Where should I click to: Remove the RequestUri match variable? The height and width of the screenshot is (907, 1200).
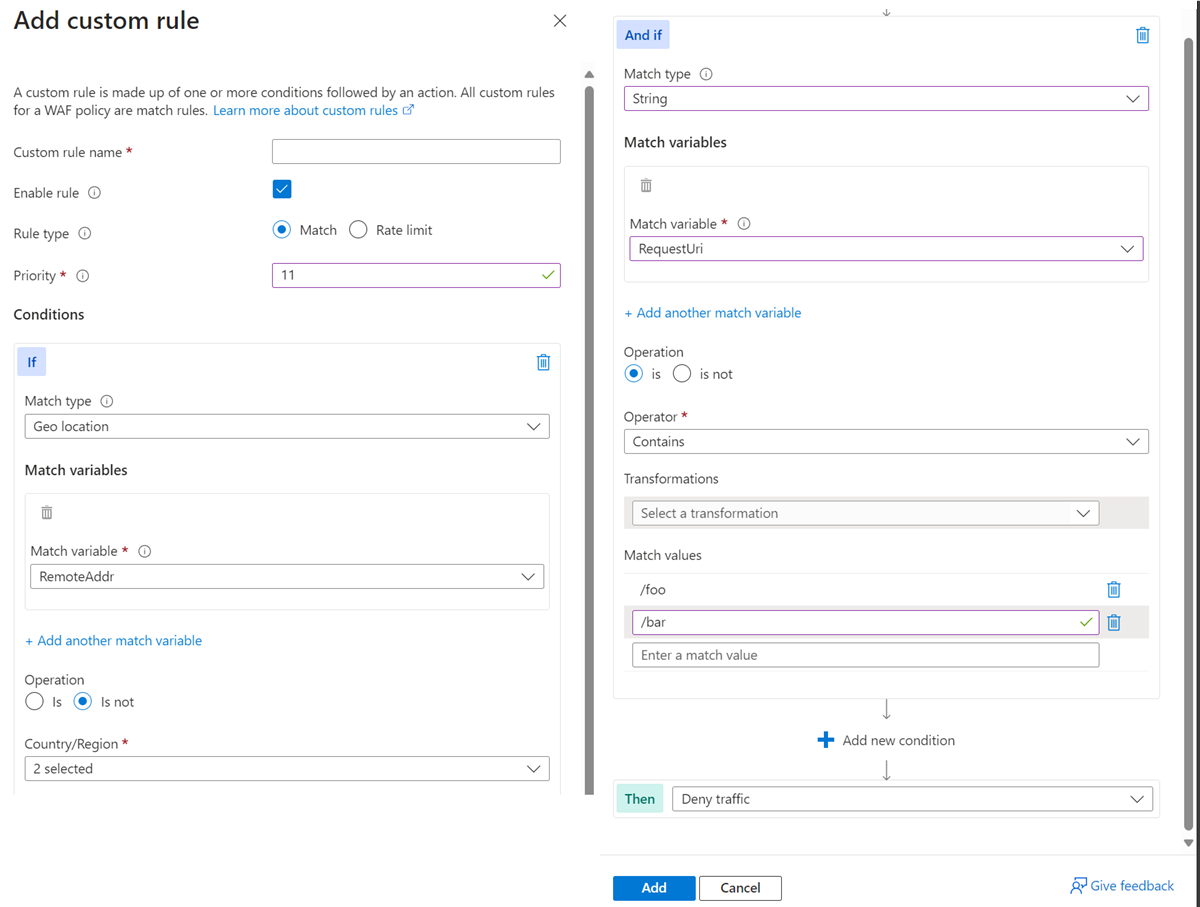tap(646, 186)
